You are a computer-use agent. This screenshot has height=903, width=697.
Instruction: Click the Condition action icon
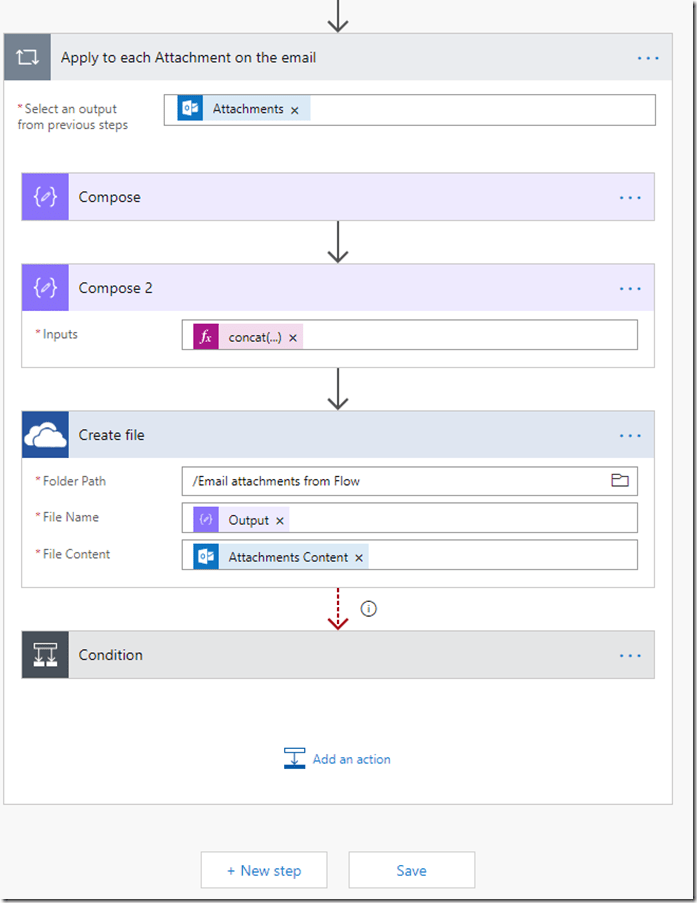point(45,655)
